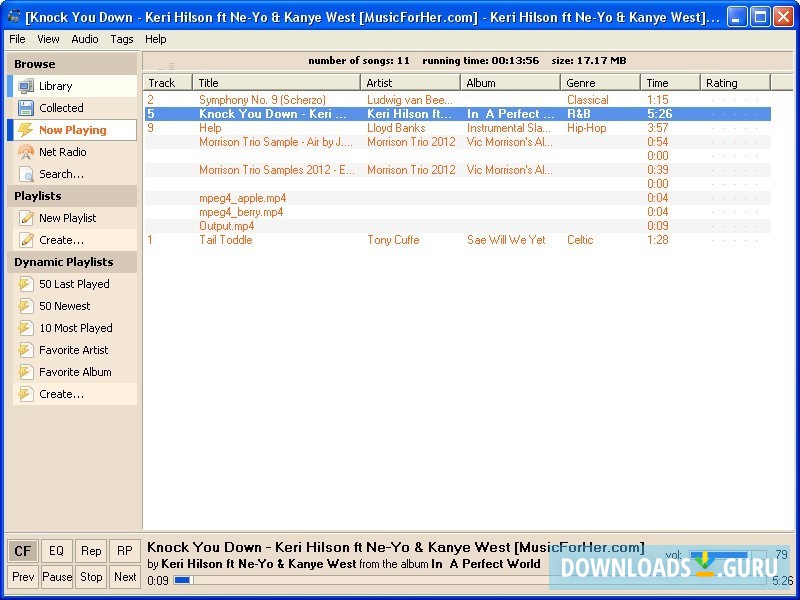
Task: Click the Search magnifier icon
Action: tap(26, 174)
